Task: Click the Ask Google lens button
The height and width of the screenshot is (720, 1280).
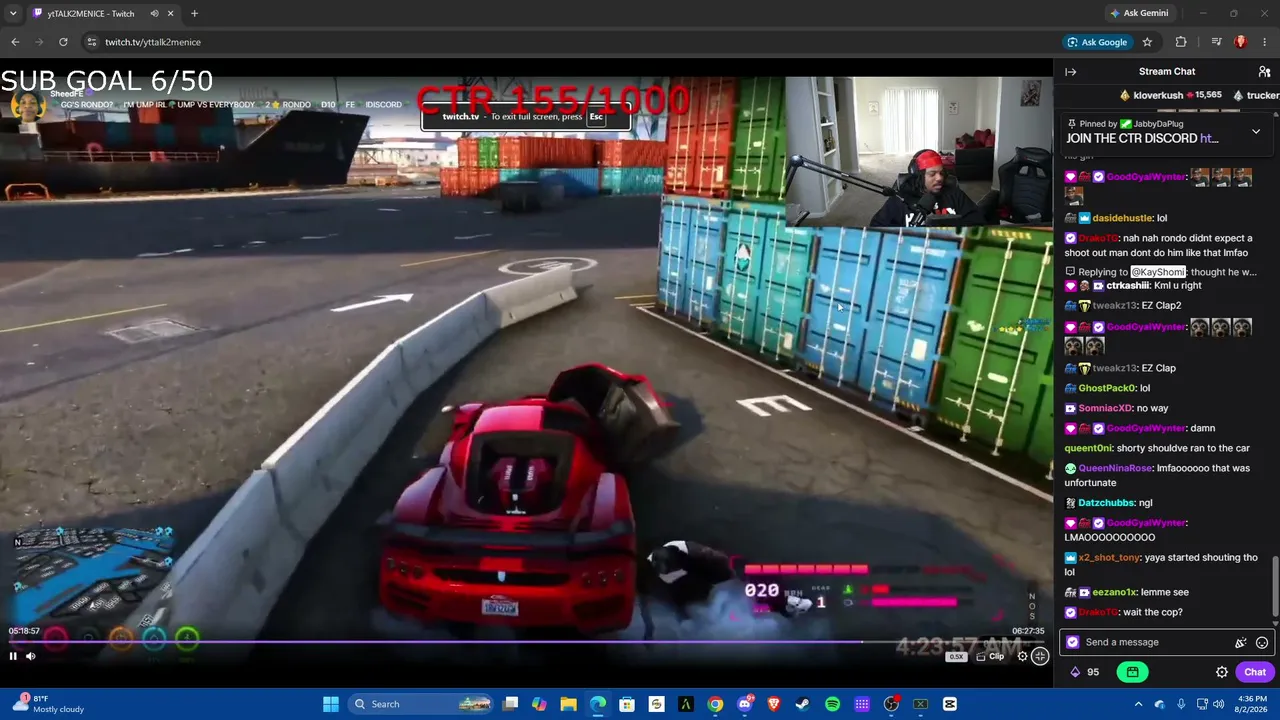Action: coord(1097,42)
